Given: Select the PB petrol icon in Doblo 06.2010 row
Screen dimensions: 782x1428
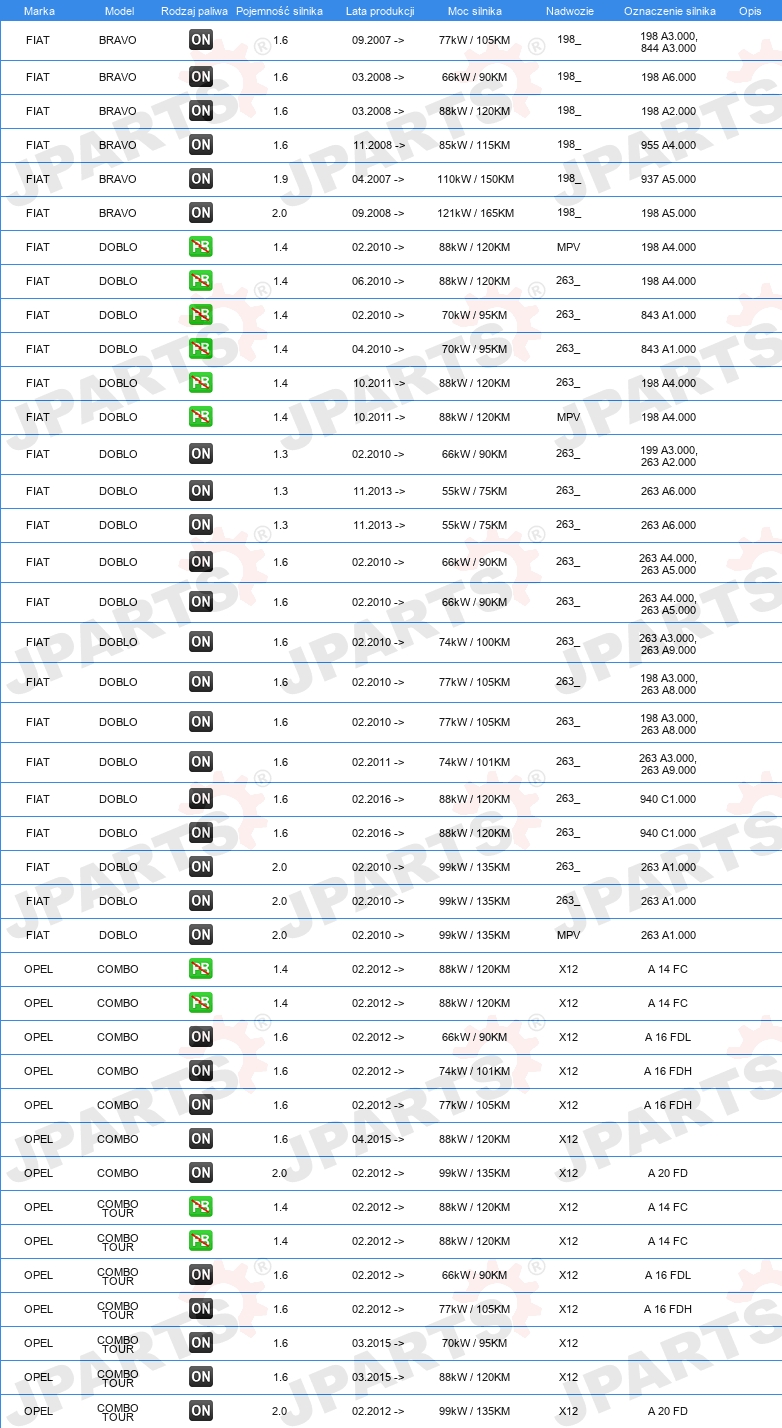Looking at the screenshot, I should pos(201,281).
